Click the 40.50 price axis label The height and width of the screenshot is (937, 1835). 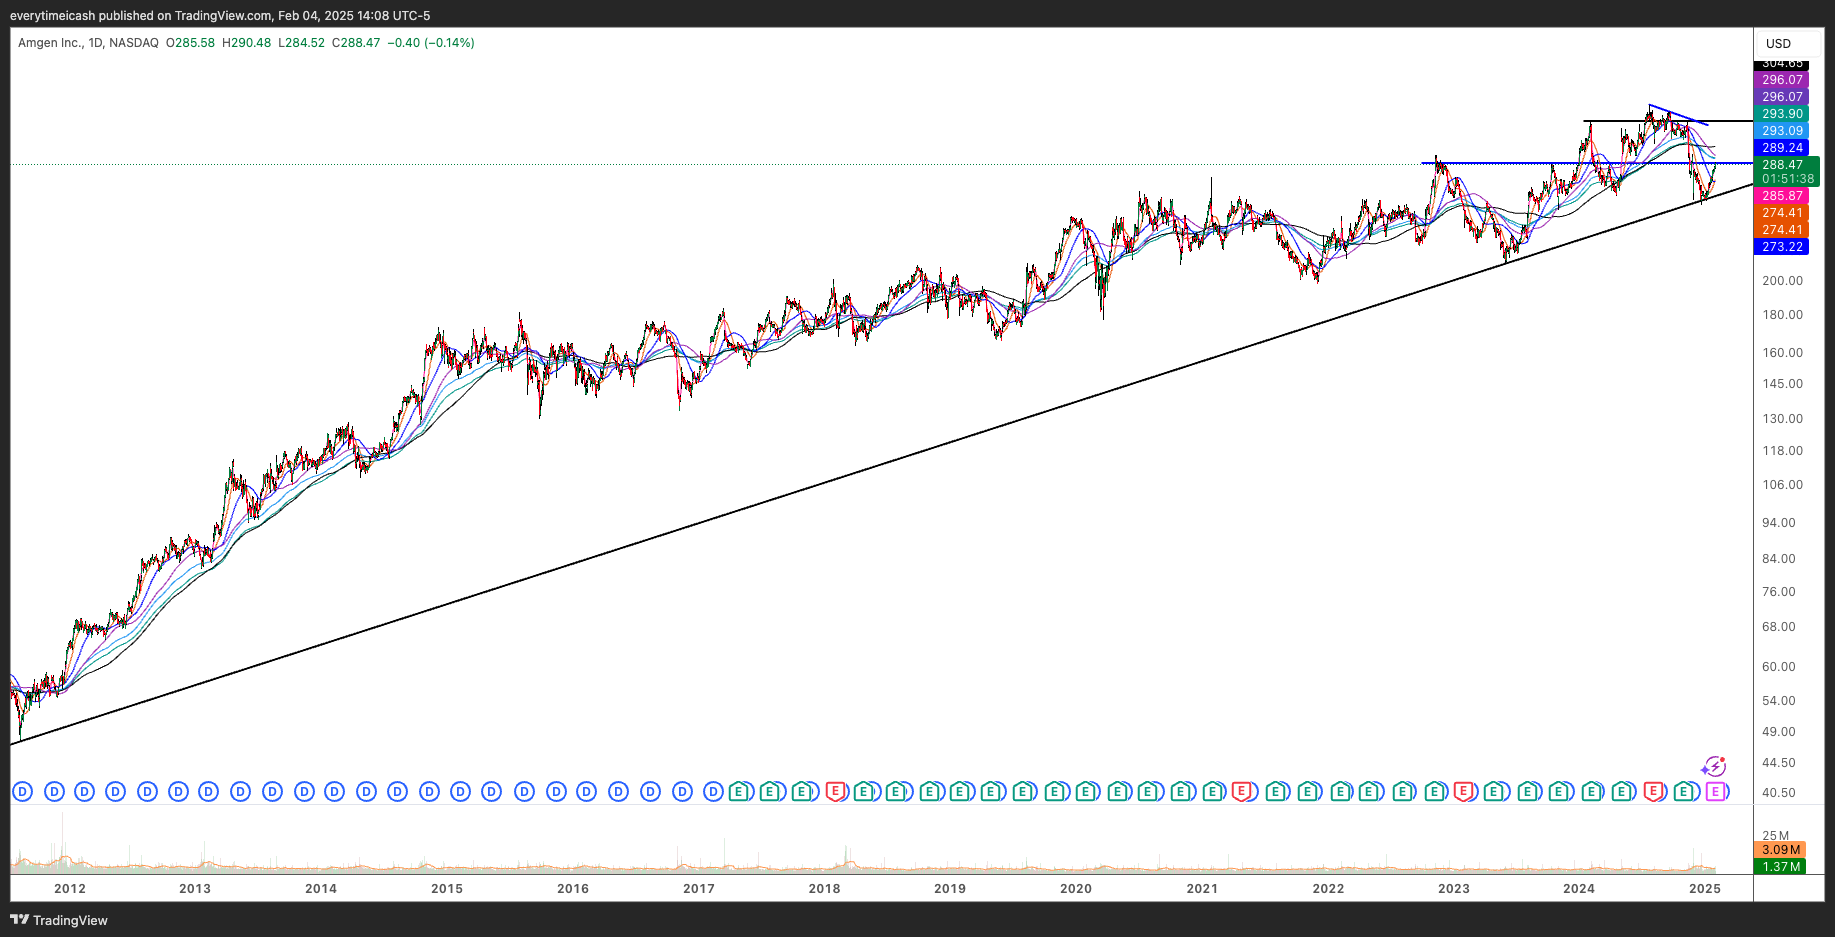(1779, 793)
